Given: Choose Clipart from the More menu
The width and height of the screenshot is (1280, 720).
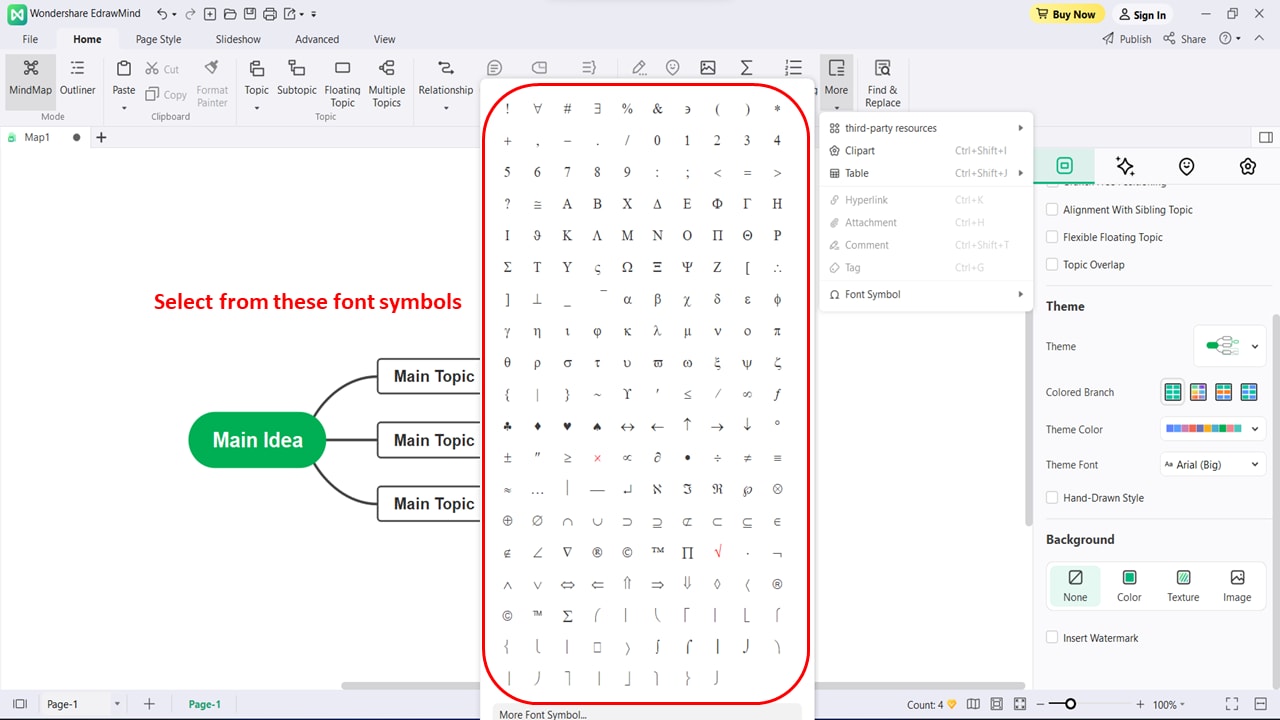Looking at the screenshot, I should point(926,151).
